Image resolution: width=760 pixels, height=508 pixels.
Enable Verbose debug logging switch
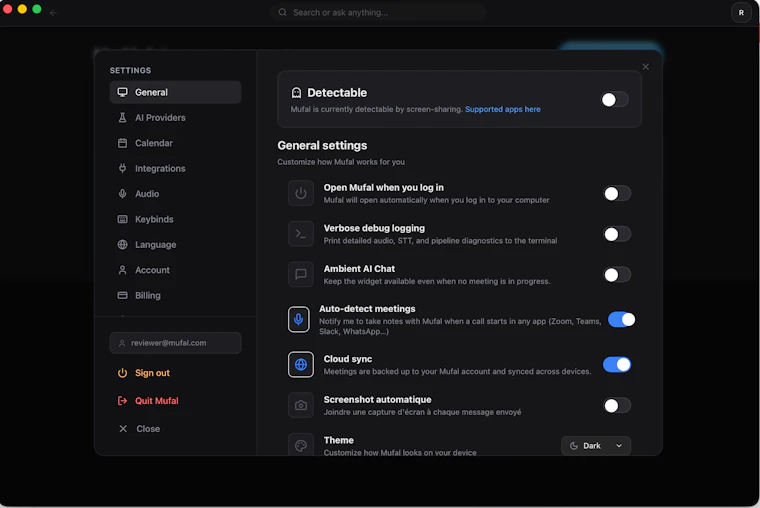[x=617, y=234]
